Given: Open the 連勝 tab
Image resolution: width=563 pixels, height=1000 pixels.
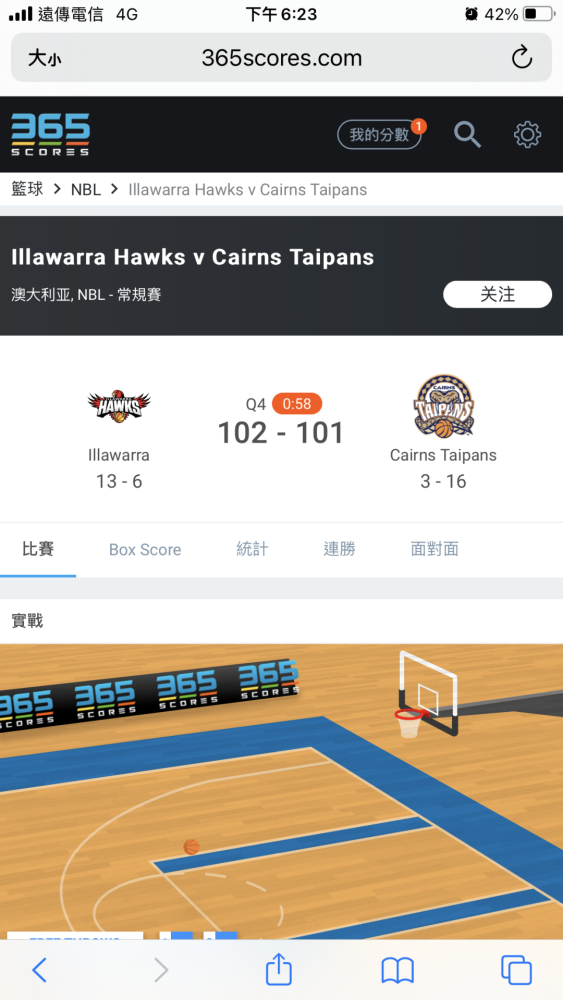Looking at the screenshot, I should pyautogui.click(x=339, y=549).
